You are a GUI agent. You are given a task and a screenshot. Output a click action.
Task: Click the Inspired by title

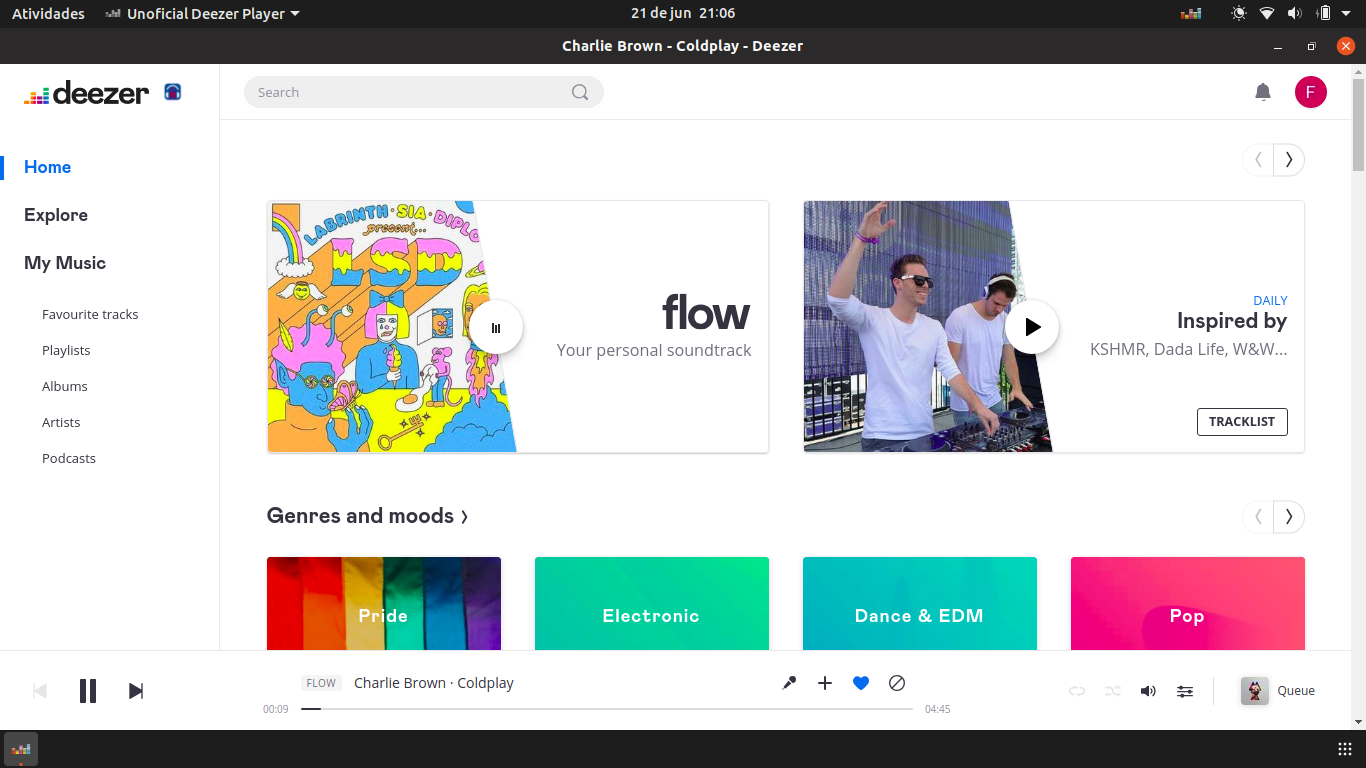coord(1232,321)
